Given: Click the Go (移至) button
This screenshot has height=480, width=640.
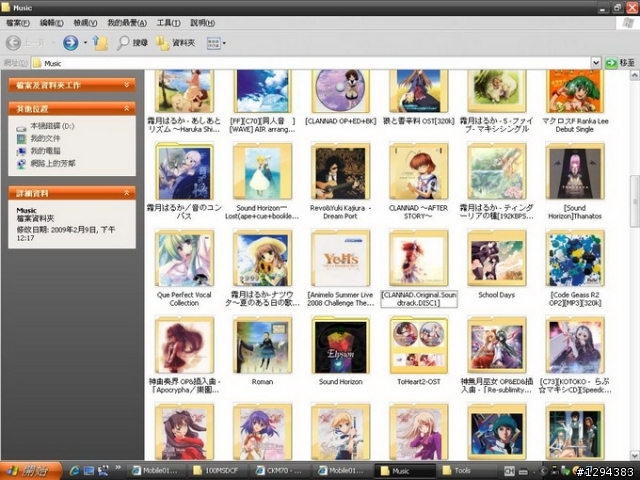Looking at the screenshot, I should 620,63.
